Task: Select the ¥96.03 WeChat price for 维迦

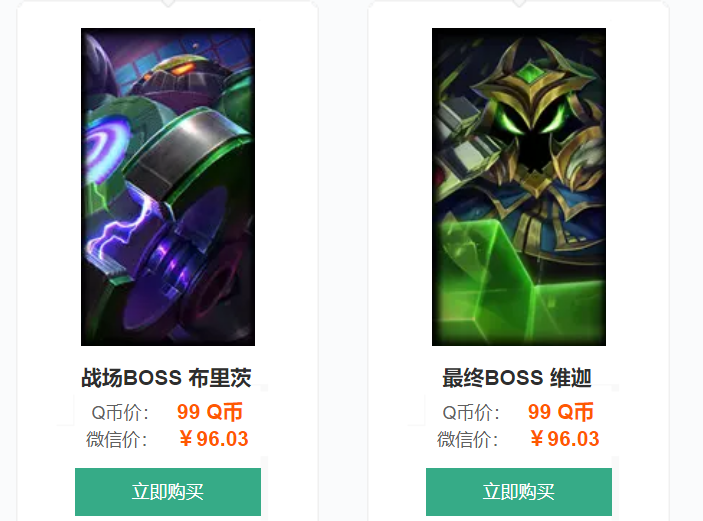Action: [564, 439]
